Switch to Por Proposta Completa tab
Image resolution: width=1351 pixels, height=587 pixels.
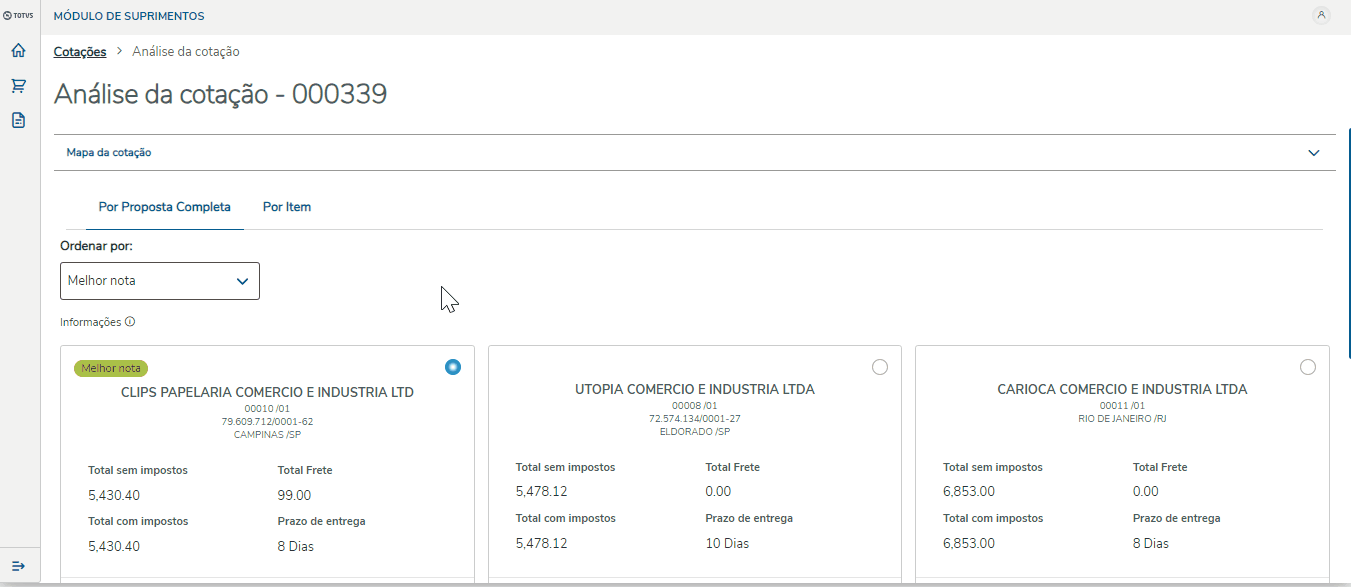[x=164, y=207]
